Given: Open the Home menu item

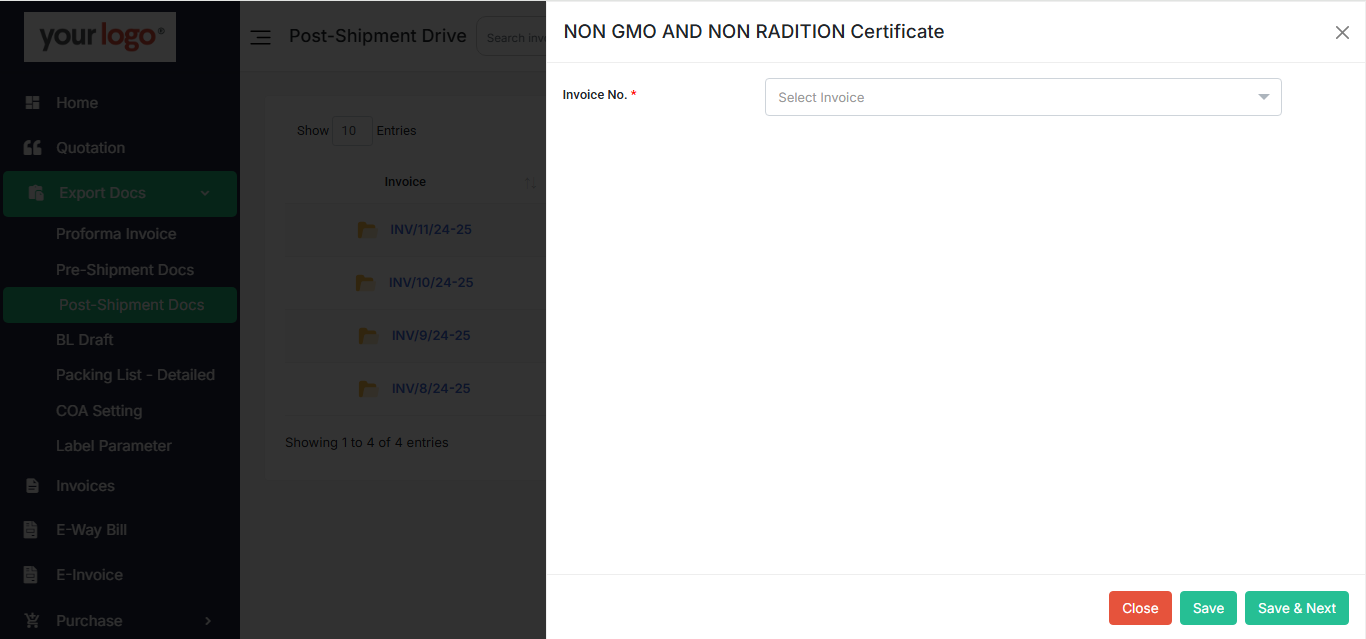Looking at the screenshot, I should point(77,103).
